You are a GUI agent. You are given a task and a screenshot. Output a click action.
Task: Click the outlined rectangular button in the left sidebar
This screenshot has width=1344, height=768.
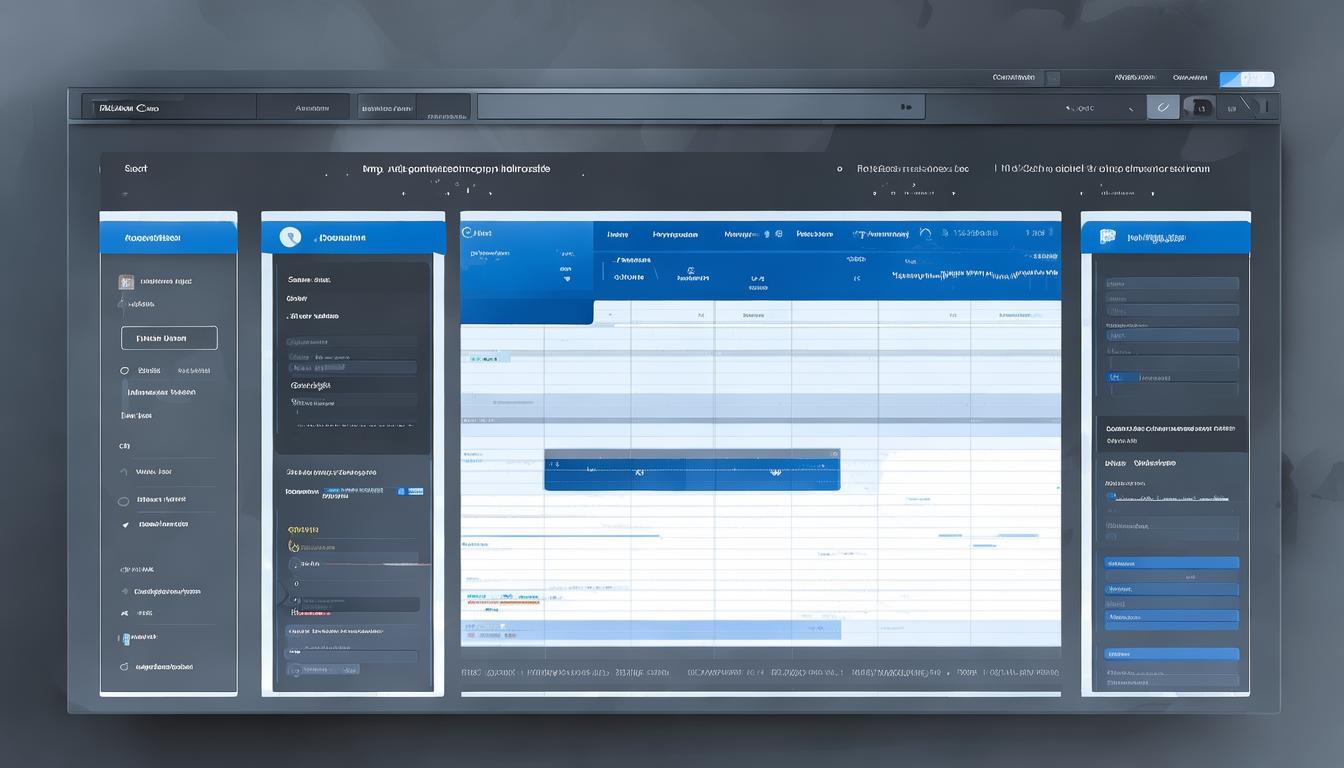169,338
